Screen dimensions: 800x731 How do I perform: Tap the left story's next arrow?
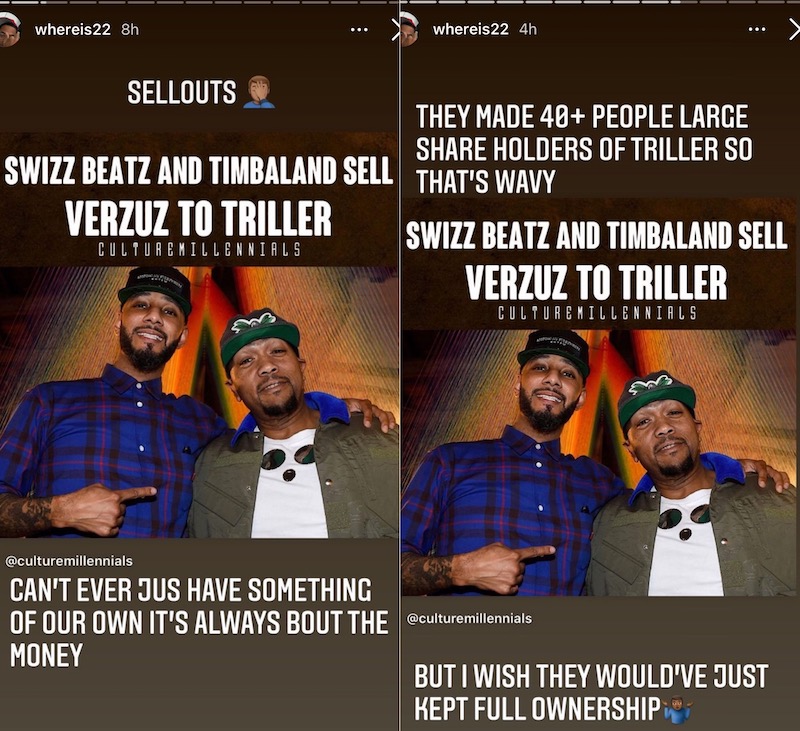tap(396, 31)
